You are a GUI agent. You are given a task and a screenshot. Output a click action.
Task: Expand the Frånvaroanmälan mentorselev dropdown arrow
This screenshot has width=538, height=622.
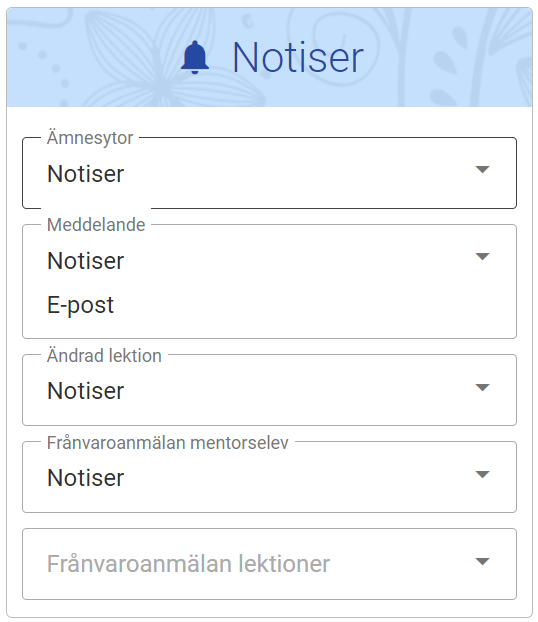(482, 474)
